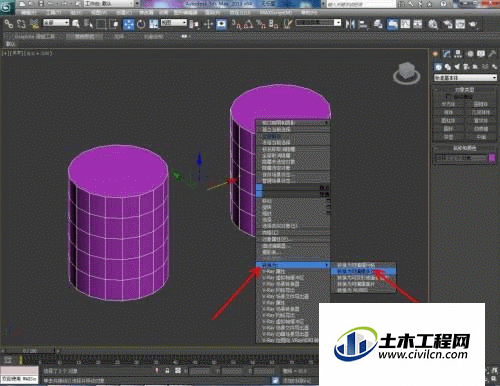Select Clone in the context menu

(293, 233)
